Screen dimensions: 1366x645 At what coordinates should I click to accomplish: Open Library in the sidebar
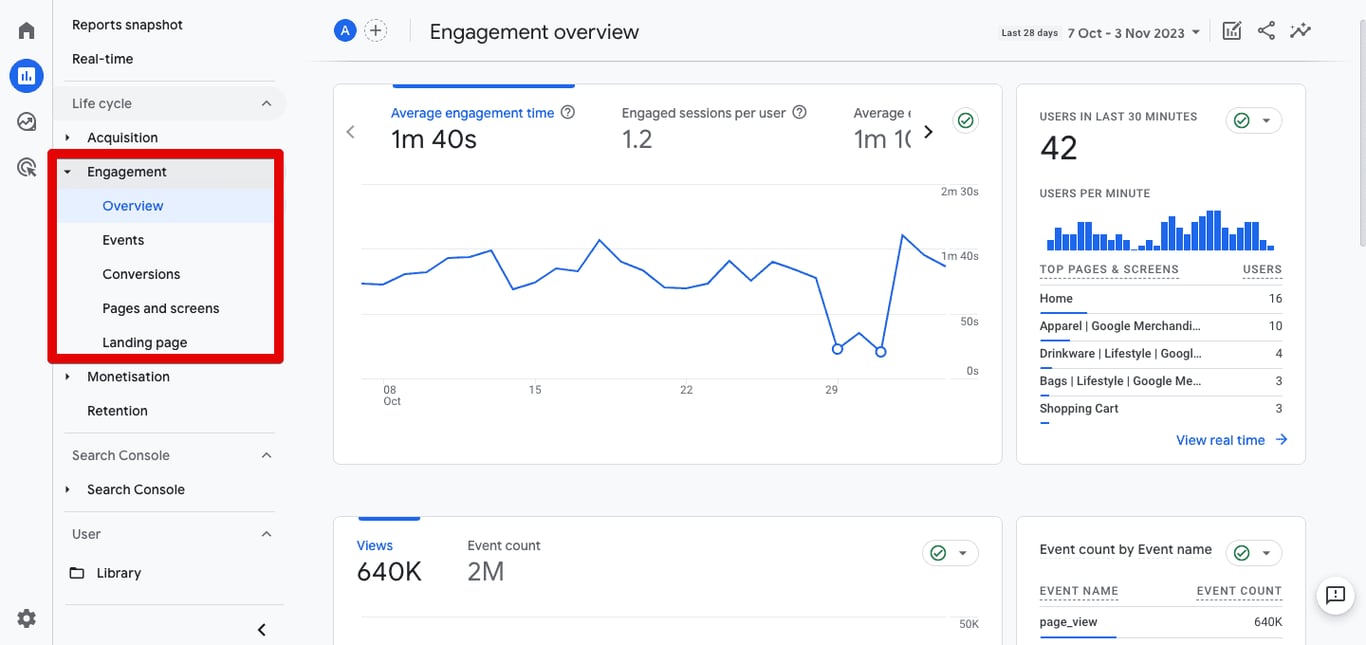(119, 573)
